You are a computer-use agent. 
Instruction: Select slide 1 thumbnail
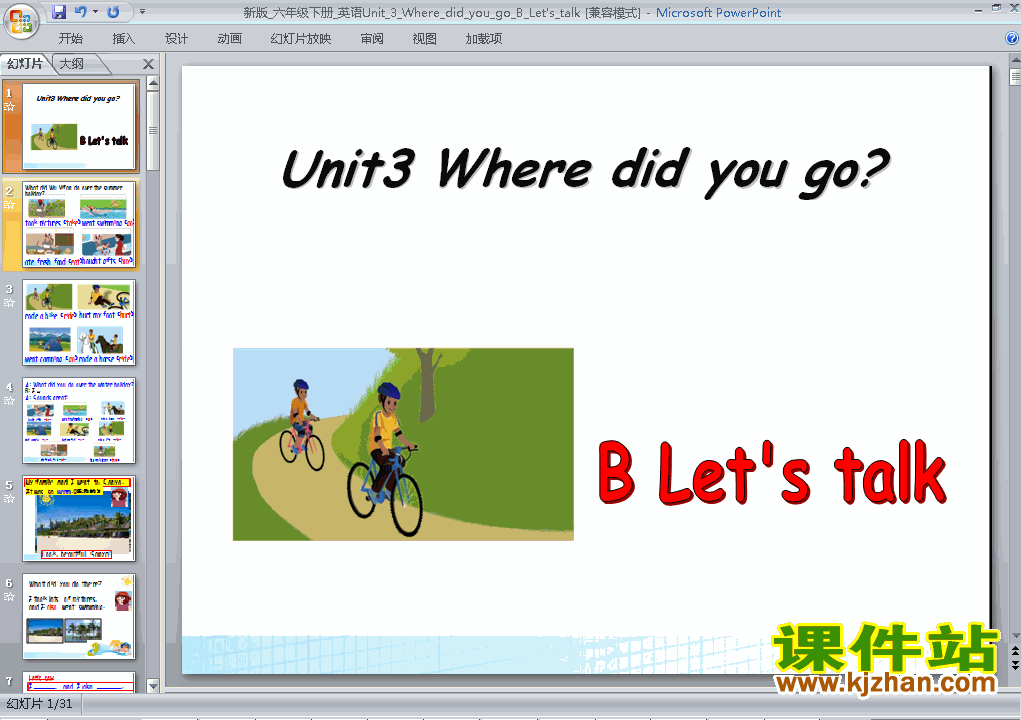79,126
